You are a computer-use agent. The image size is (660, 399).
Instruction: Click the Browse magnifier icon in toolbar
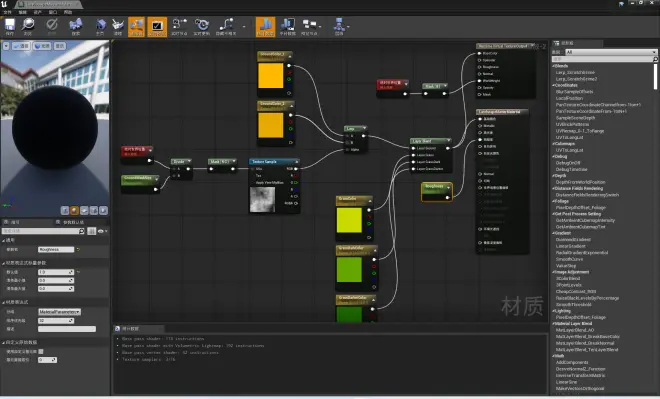coord(28,25)
